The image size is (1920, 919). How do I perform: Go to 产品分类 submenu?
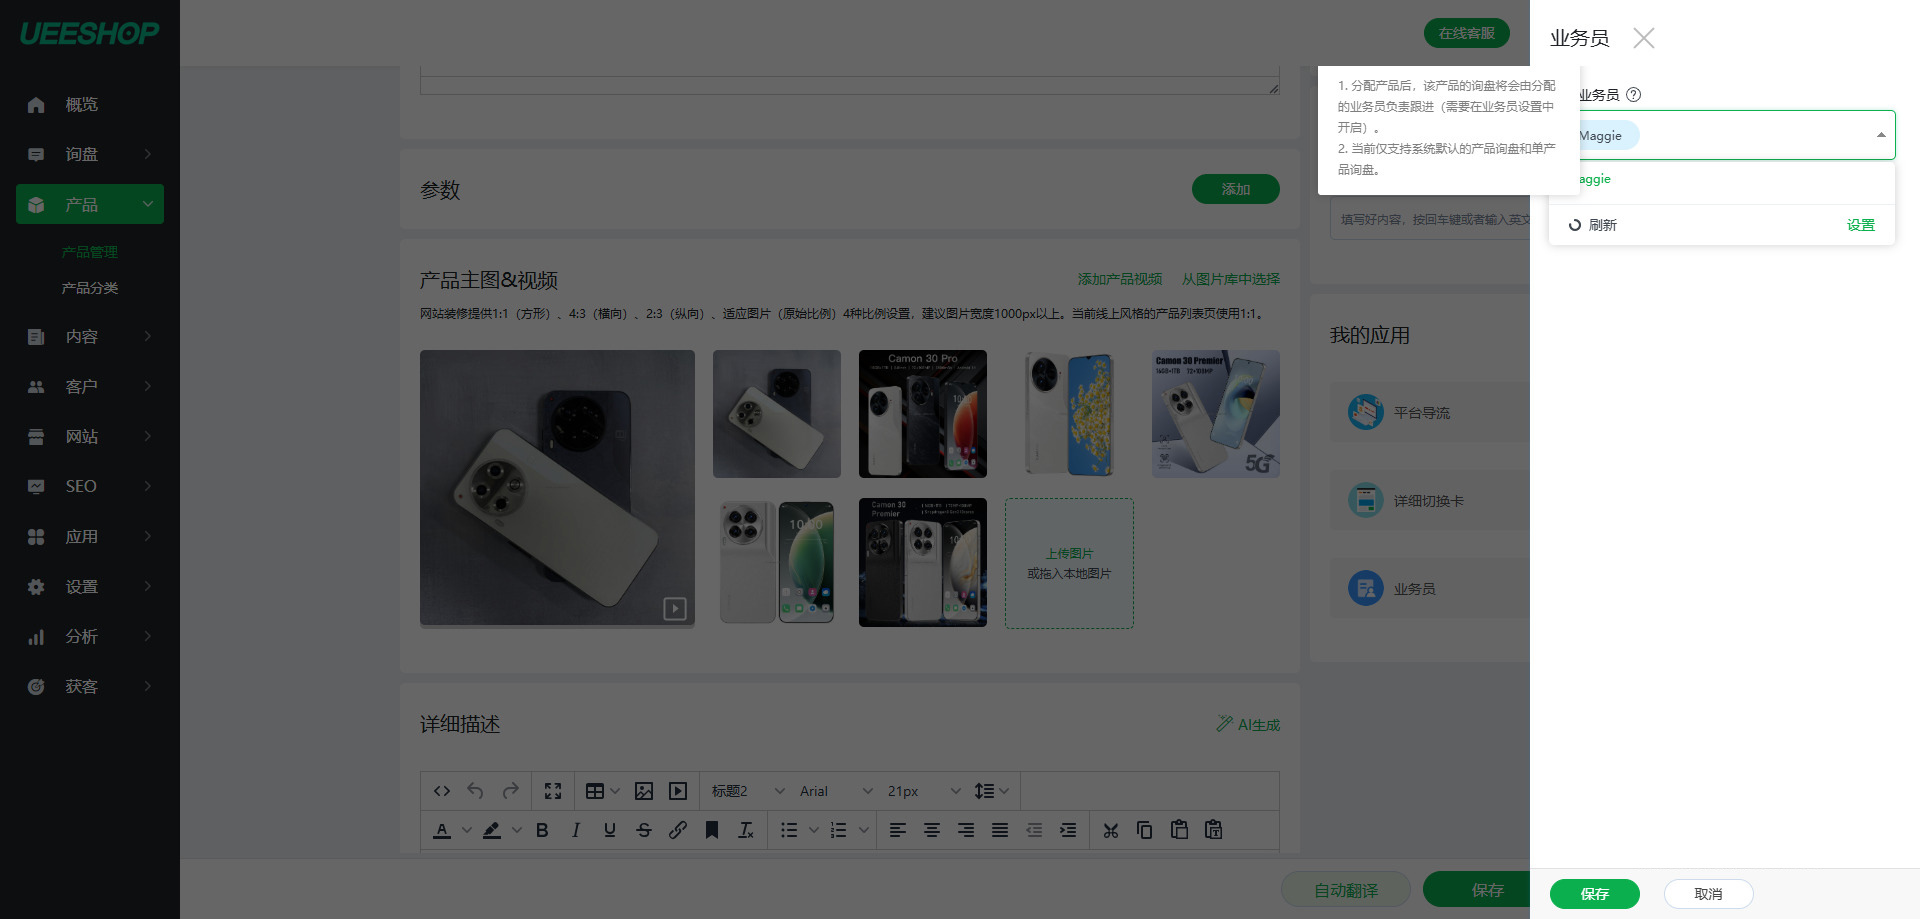point(90,288)
